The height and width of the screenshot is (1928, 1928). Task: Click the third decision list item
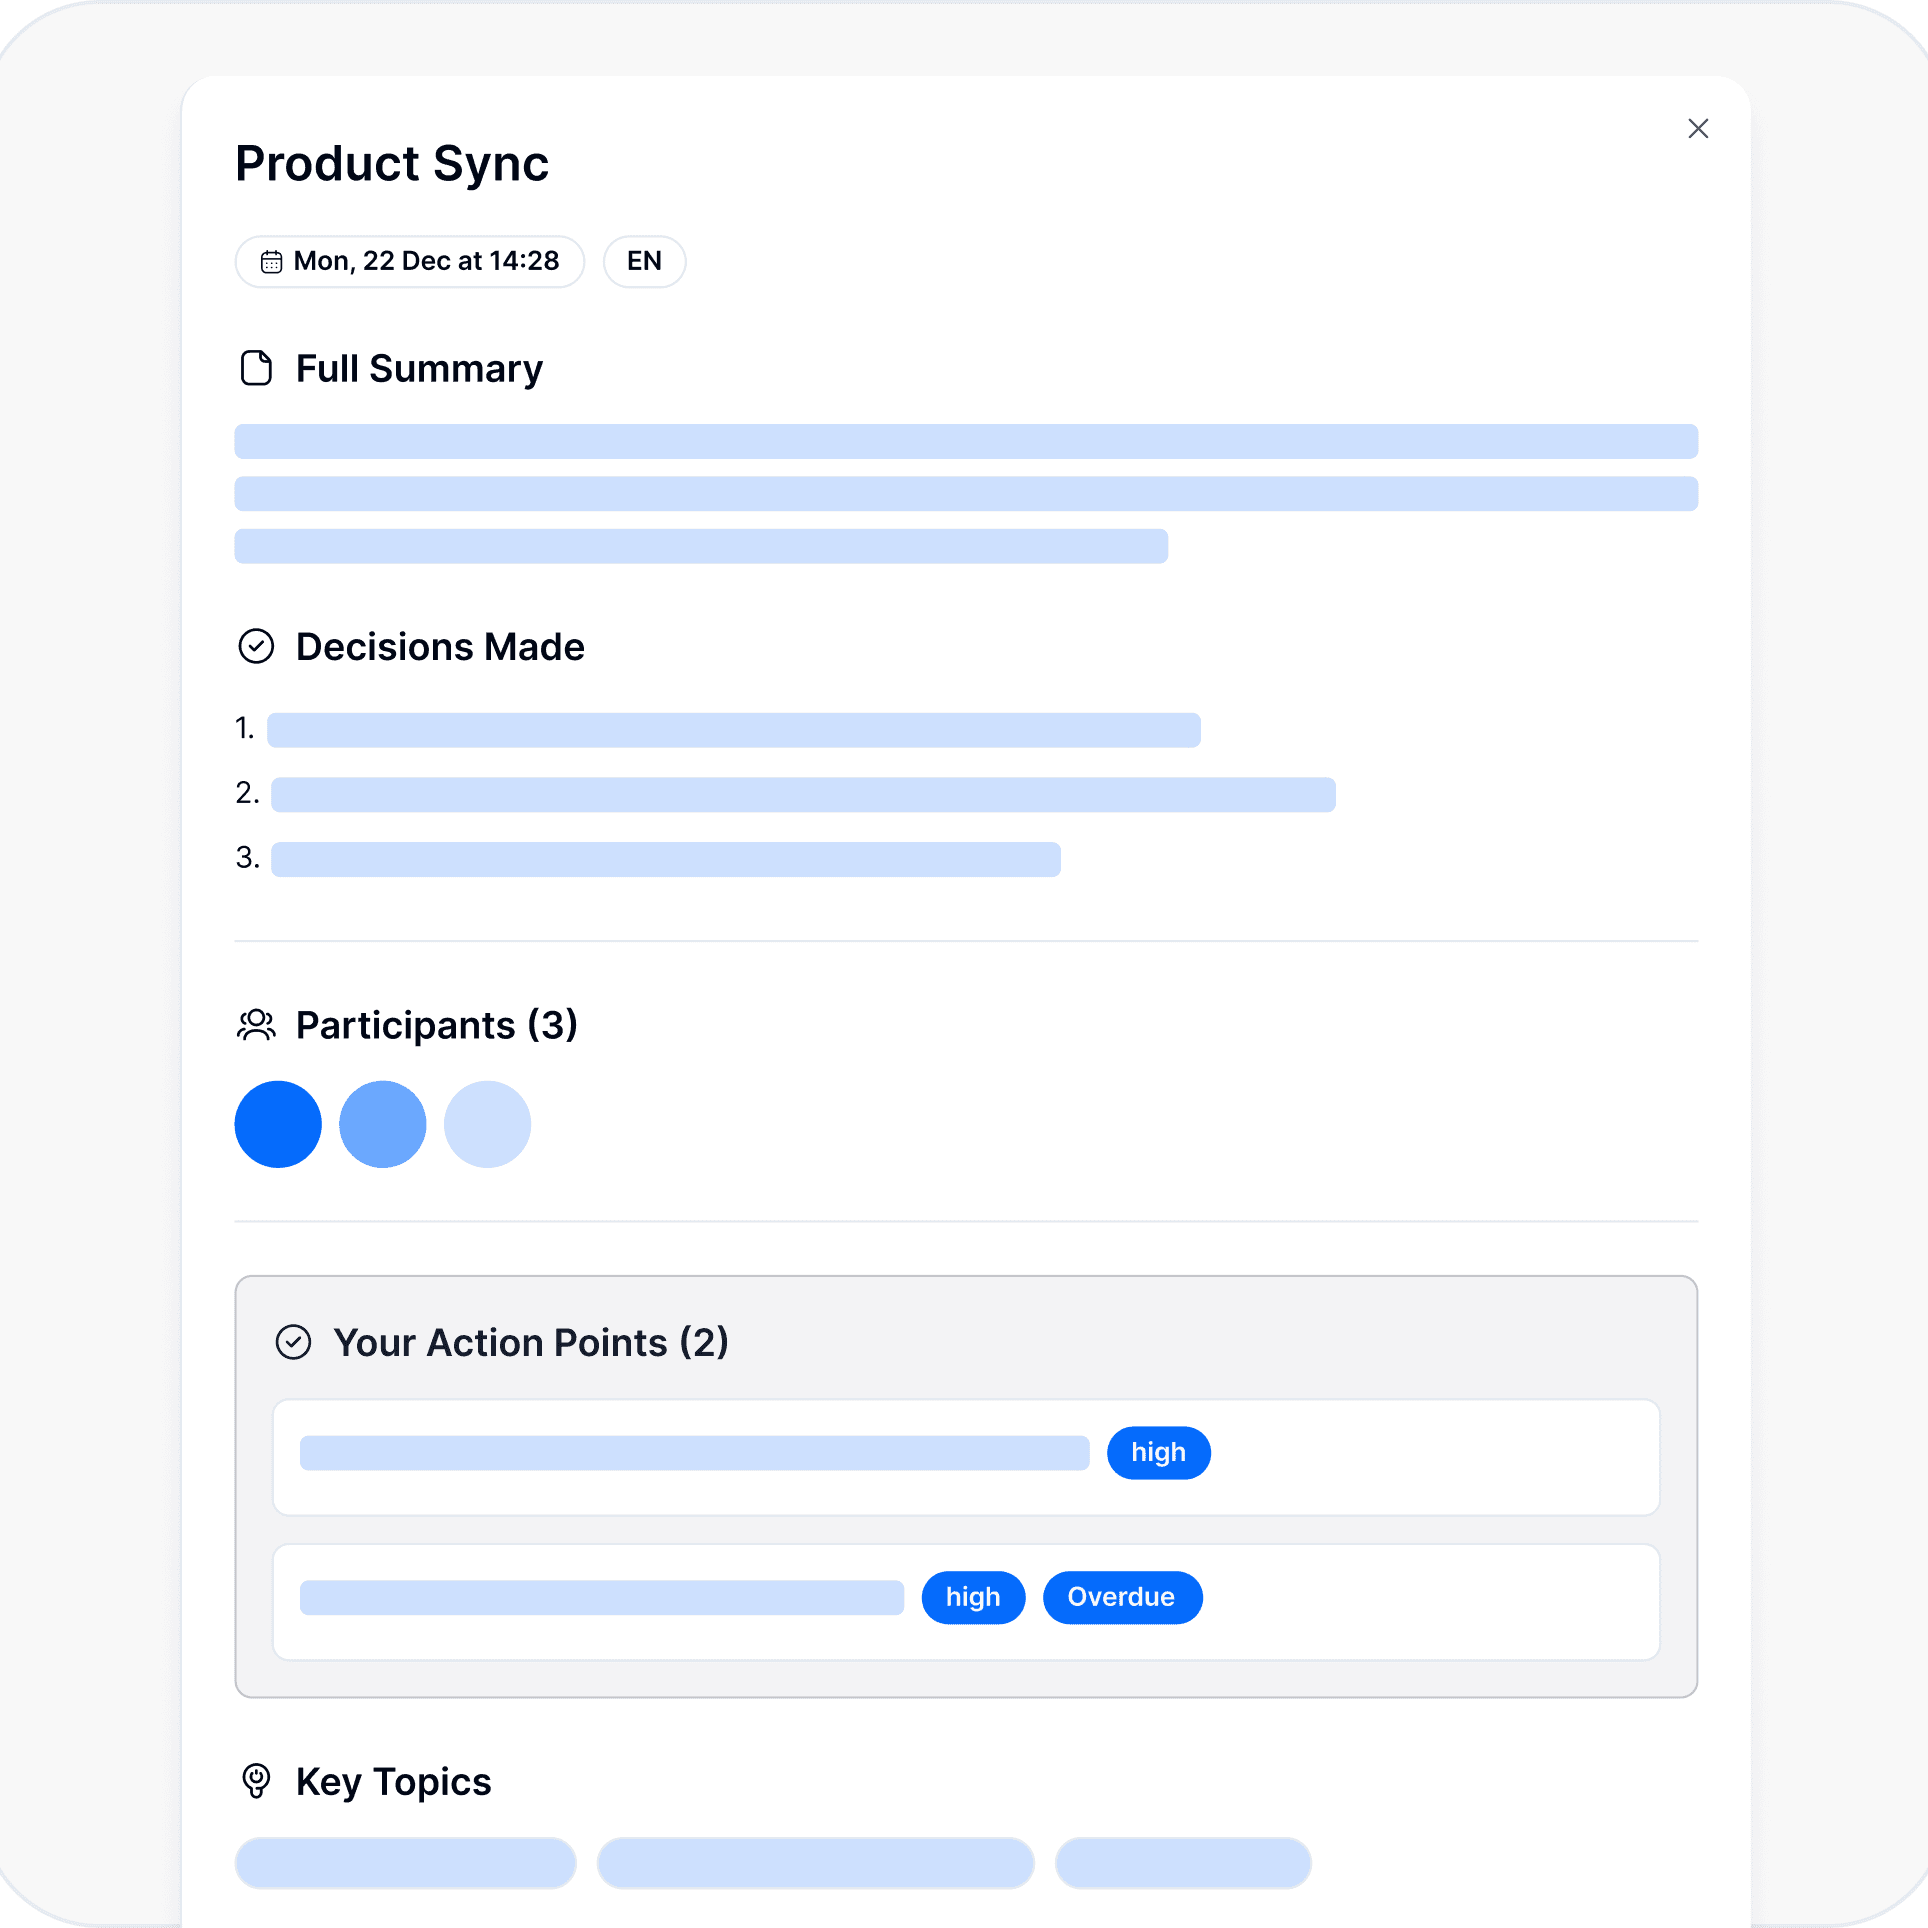[665, 859]
